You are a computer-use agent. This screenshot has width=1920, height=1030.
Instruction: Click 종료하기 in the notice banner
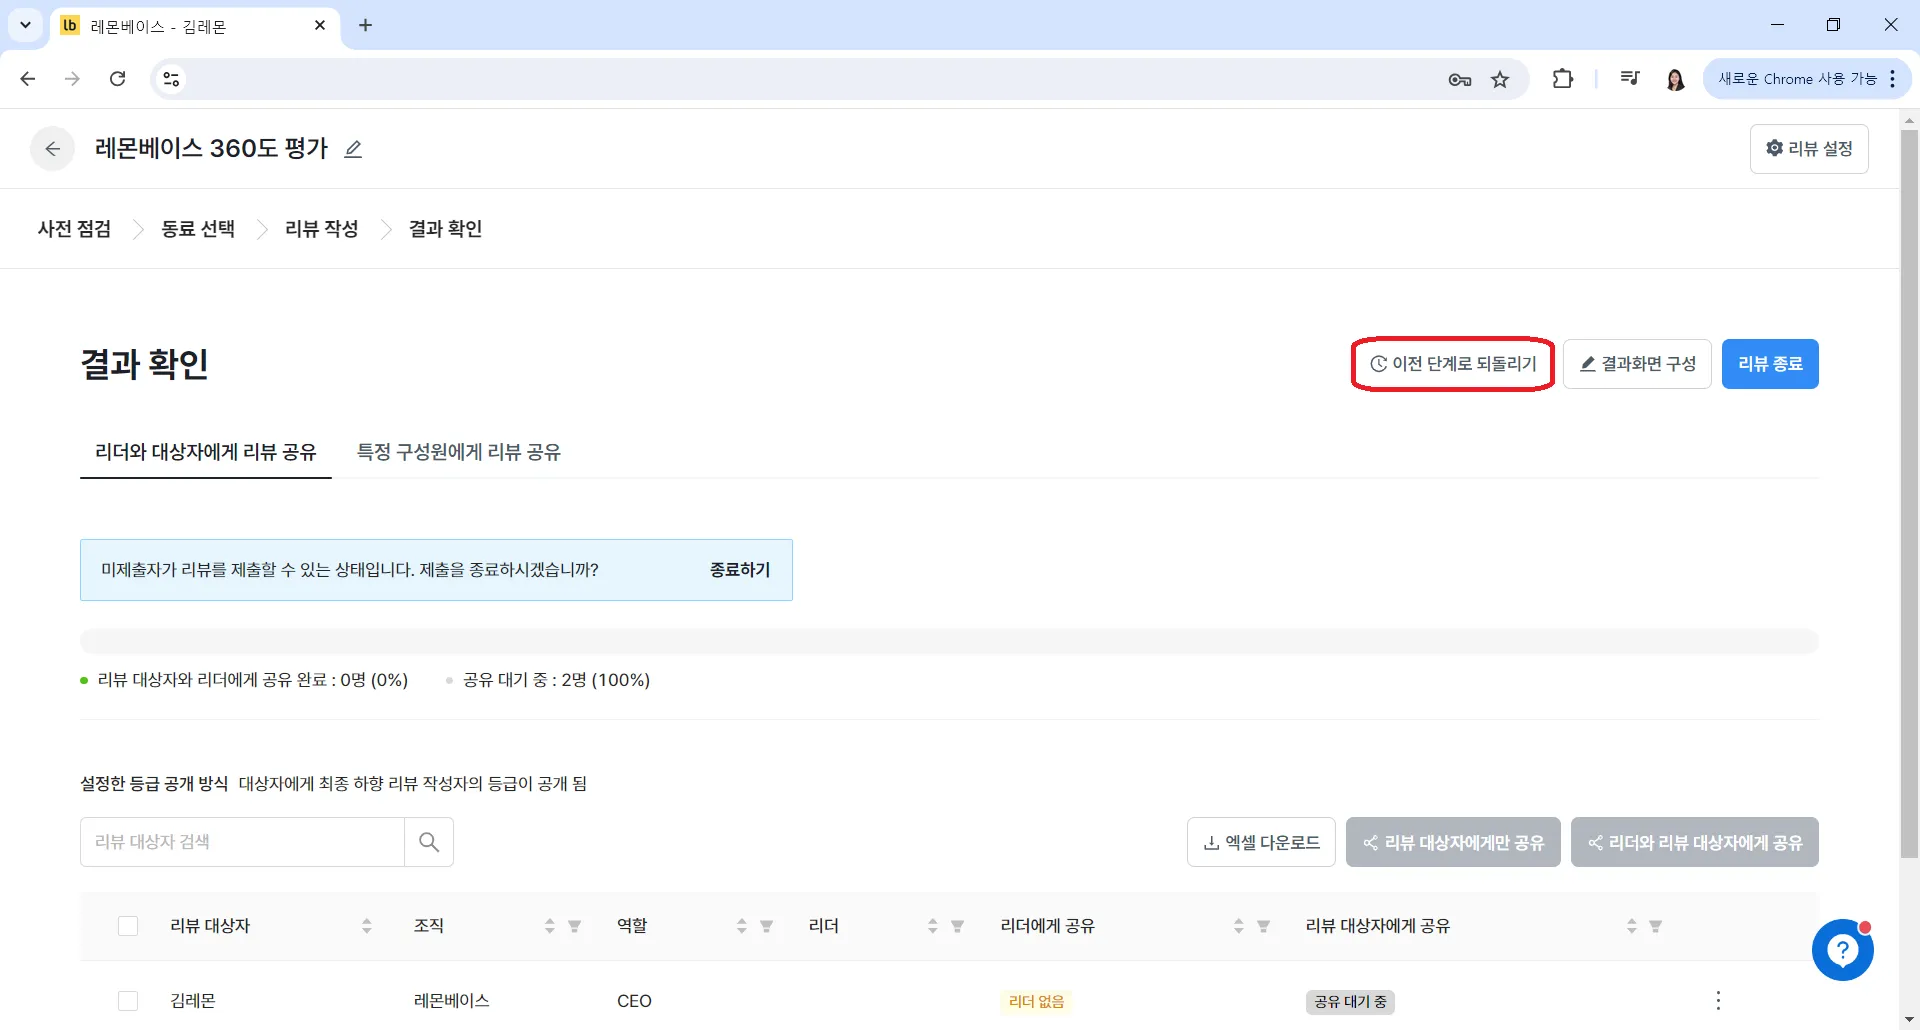[740, 570]
